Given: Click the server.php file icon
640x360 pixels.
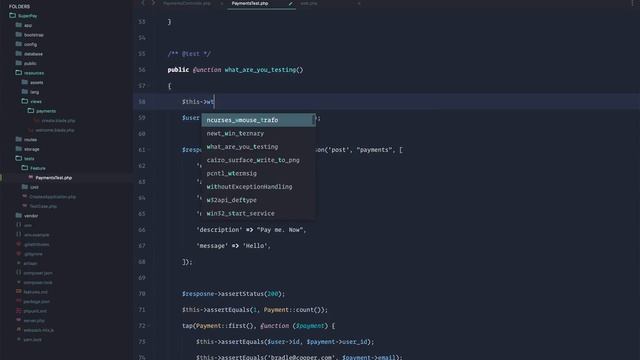Looking at the screenshot, I should [x=19, y=320].
